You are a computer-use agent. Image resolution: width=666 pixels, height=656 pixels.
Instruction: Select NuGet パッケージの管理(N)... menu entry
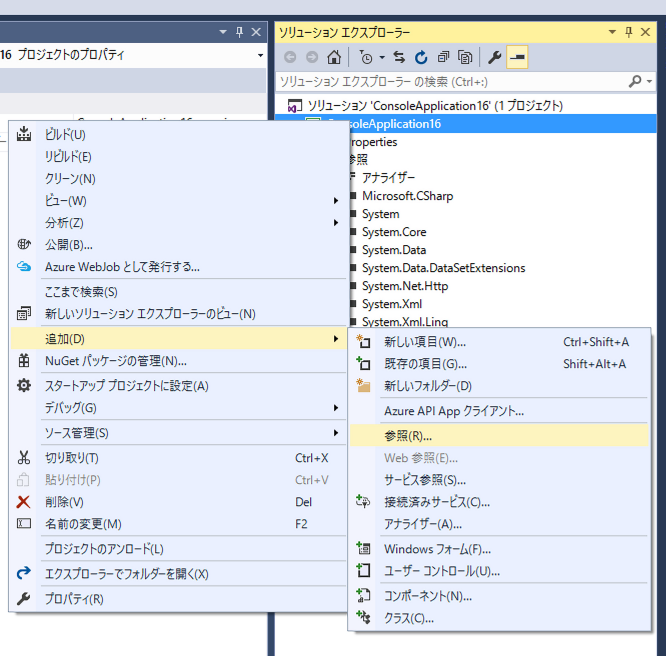coord(116,361)
